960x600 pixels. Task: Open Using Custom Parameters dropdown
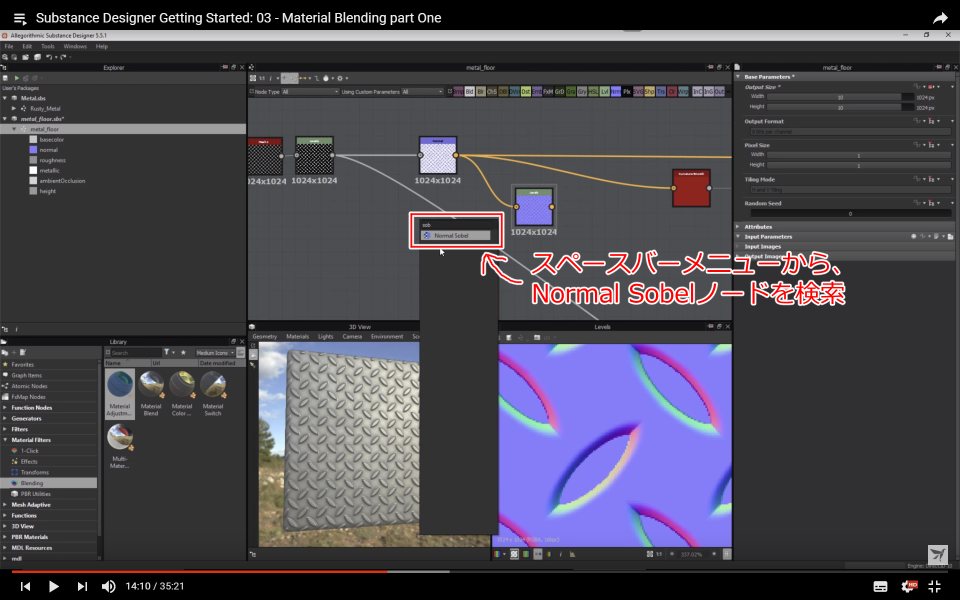(x=422, y=92)
